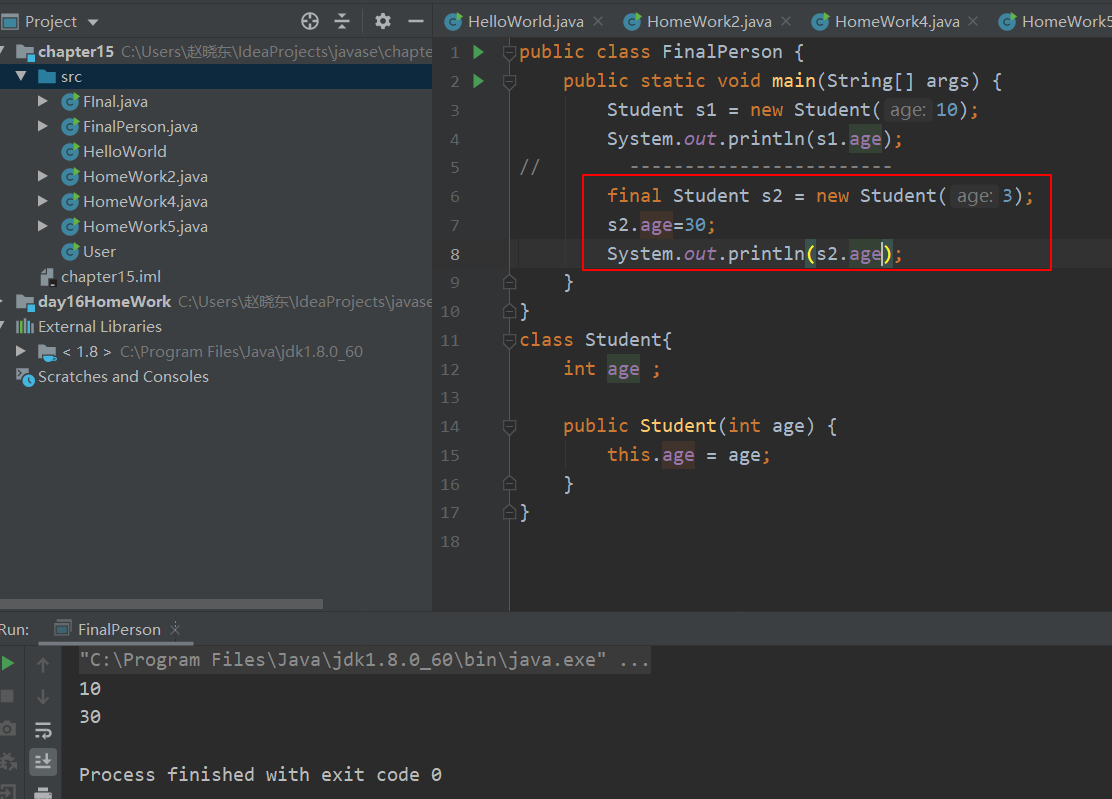Open the Project view settings gear
The height and width of the screenshot is (799, 1112).
tap(382, 20)
